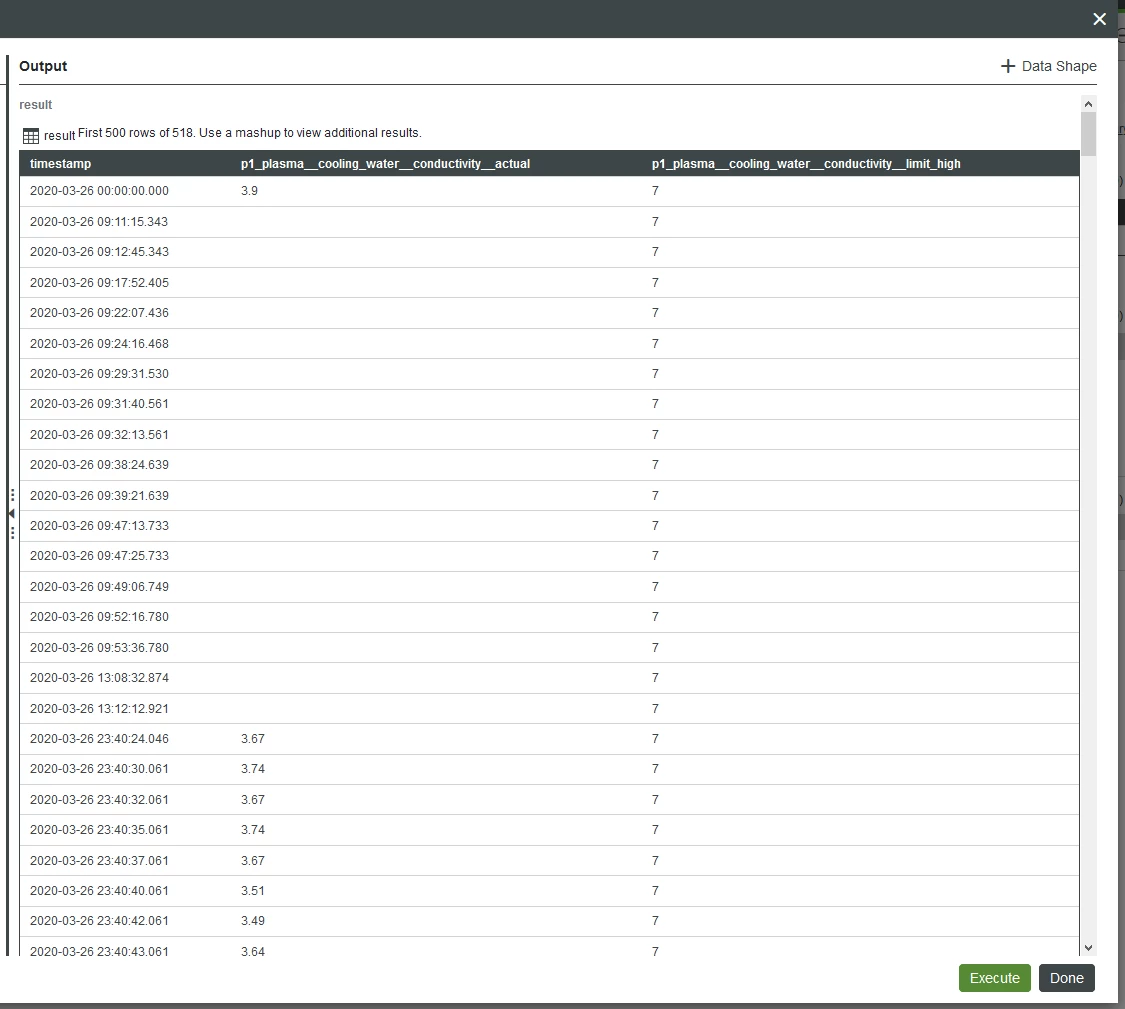Screen dimensions: 1125x1009
Task: Click the 'First 500 rows of 518' message
Action: (250, 133)
